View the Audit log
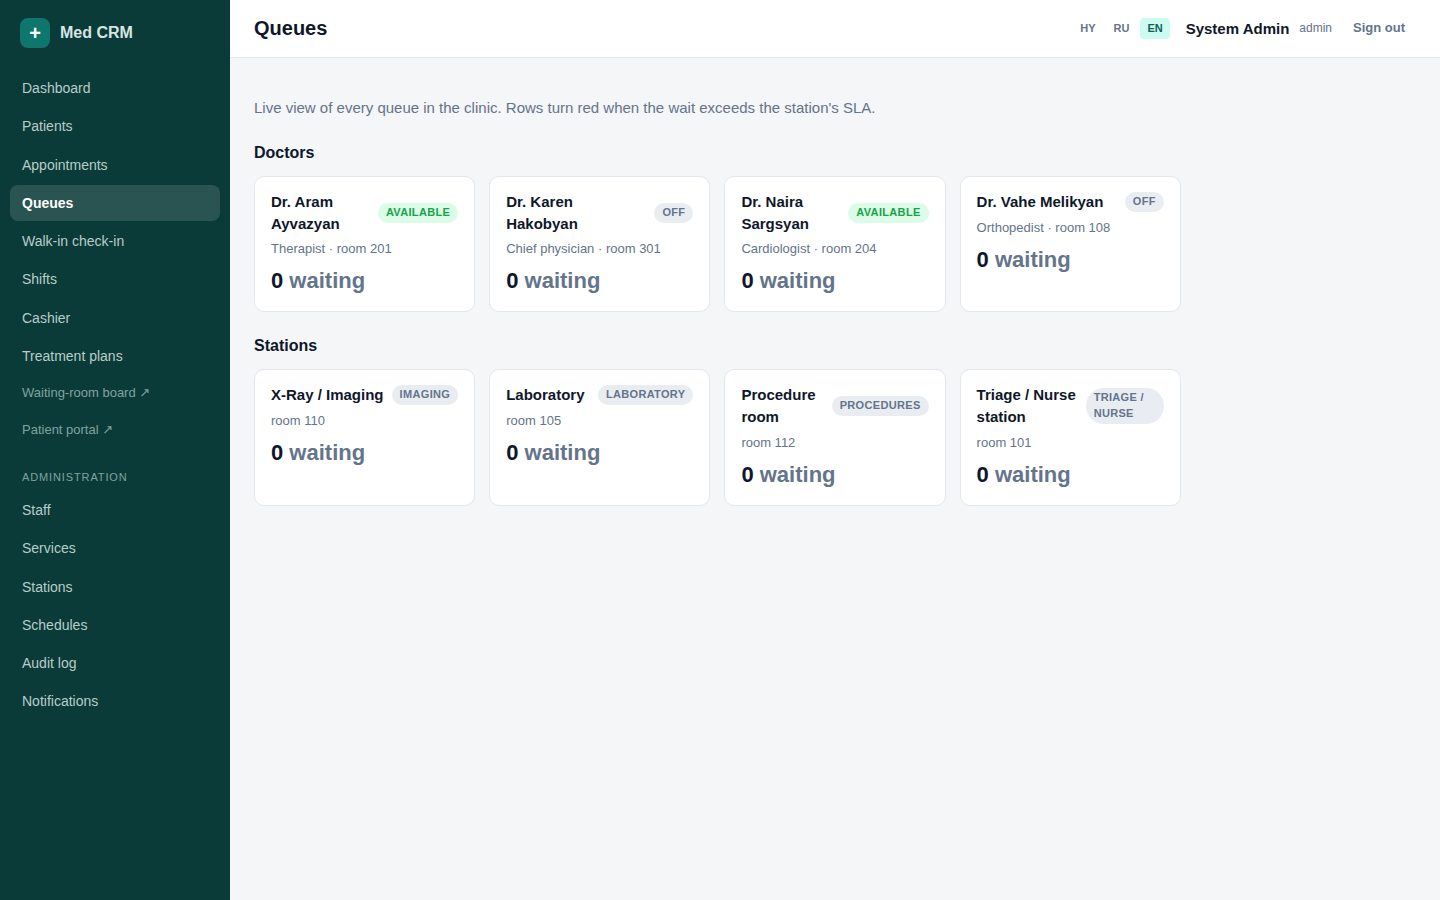 tap(115, 663)
